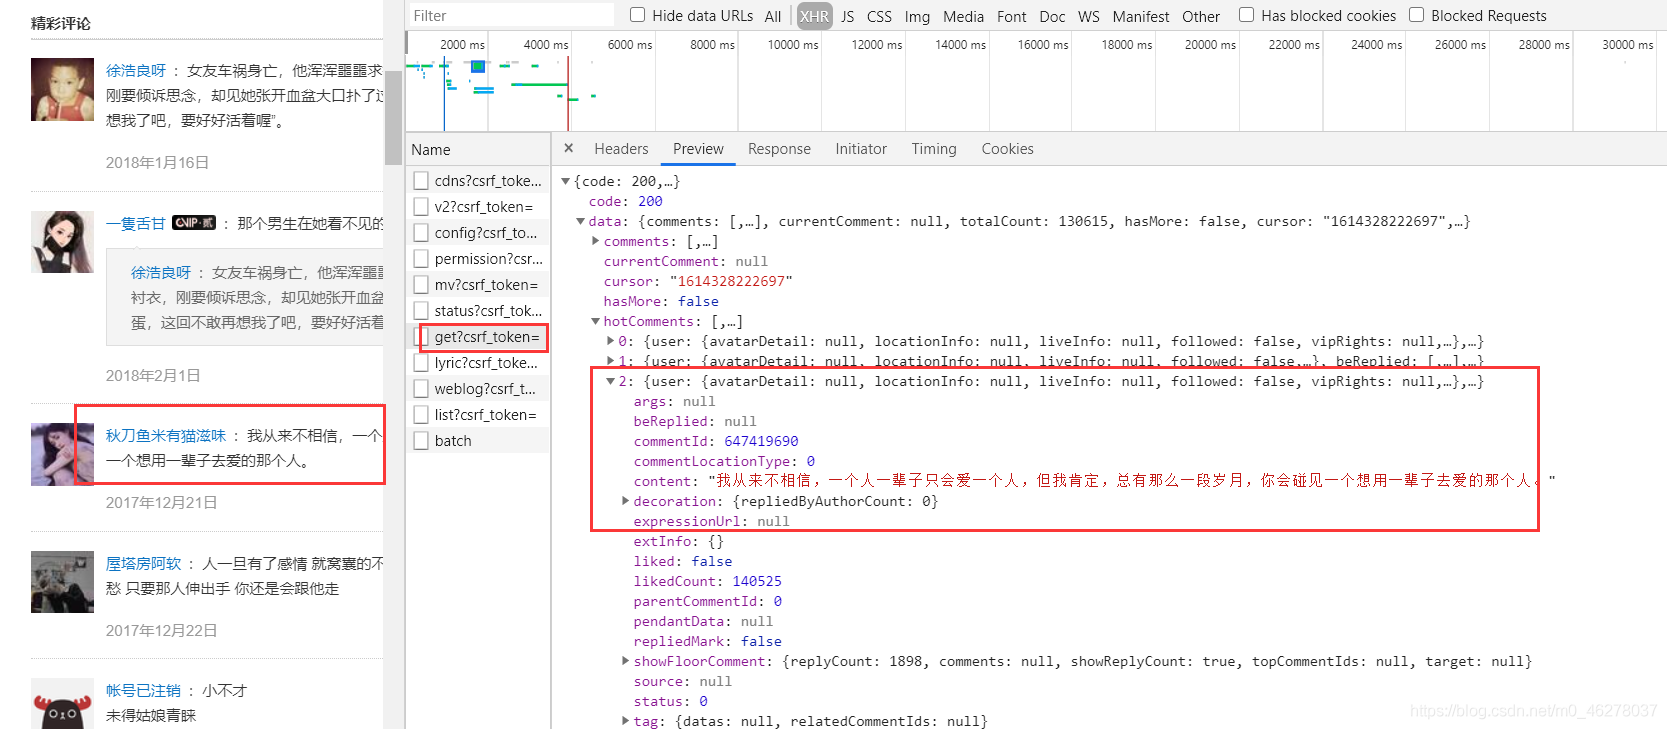Focus the network Filter input
The image size is (1667, 729).
[511, 15]
